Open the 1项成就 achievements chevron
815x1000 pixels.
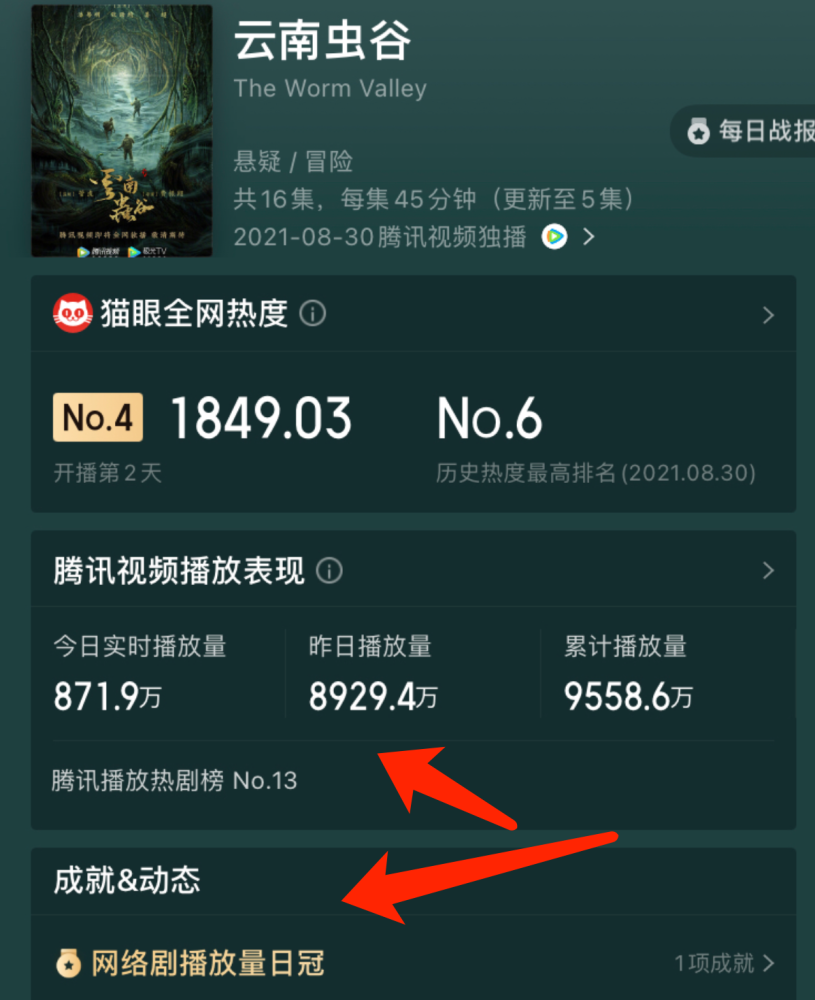pyautogui.click(x=769, y=963)
